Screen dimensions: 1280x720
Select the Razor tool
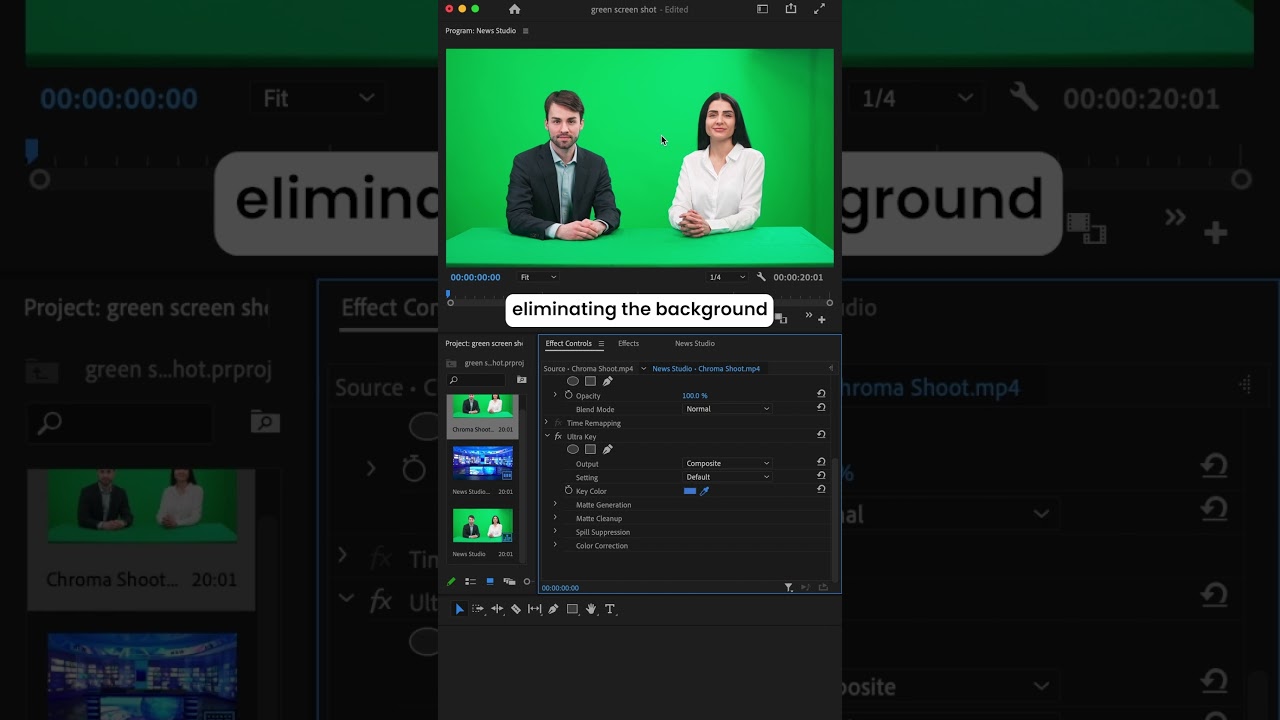pos(516,609)
